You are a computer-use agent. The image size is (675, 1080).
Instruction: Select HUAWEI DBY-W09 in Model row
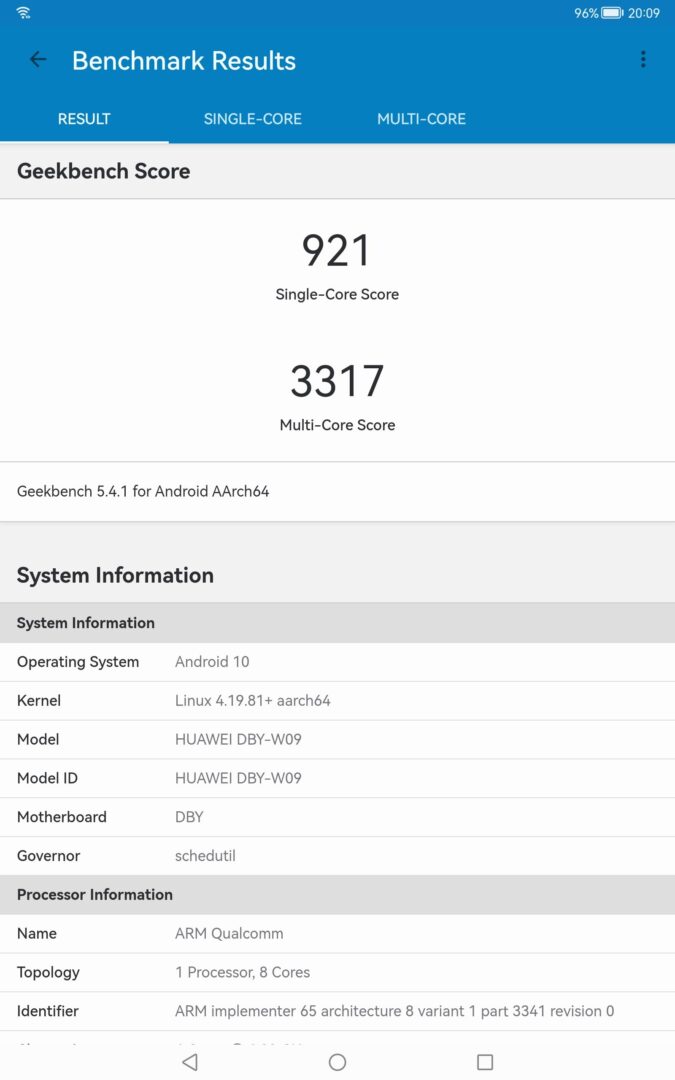coord(238,739)
